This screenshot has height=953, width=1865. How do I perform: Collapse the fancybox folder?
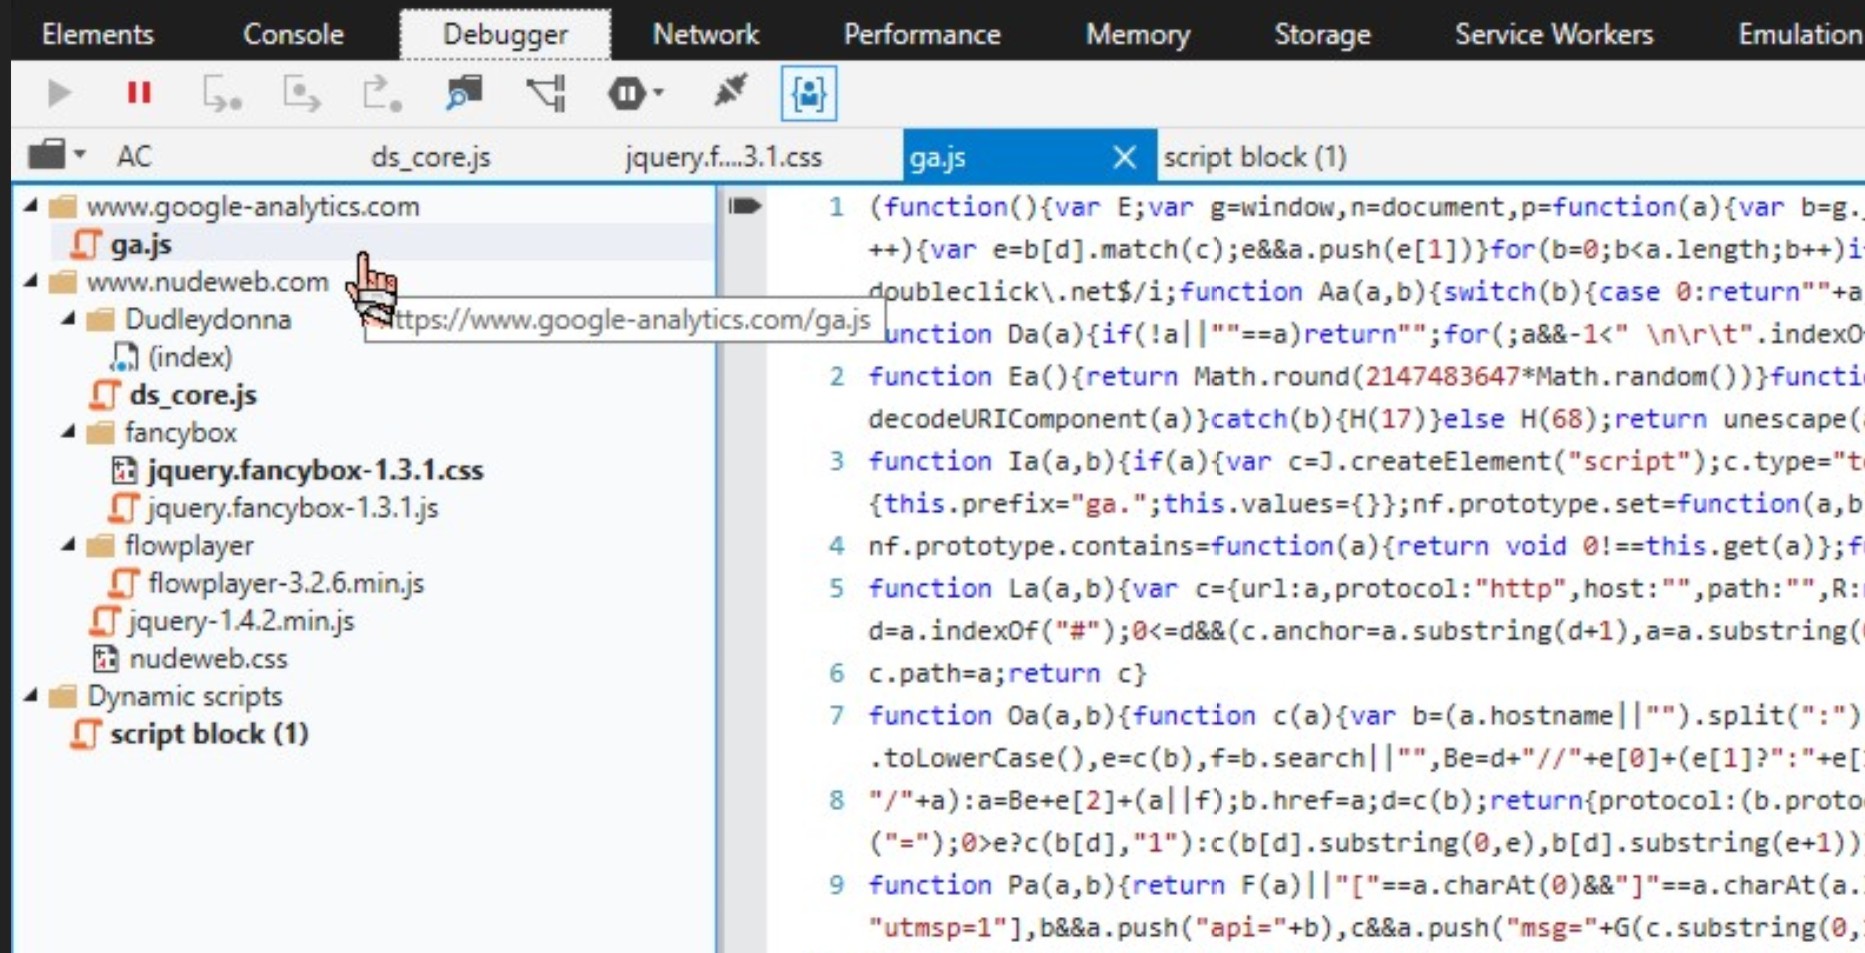point(69,432)
